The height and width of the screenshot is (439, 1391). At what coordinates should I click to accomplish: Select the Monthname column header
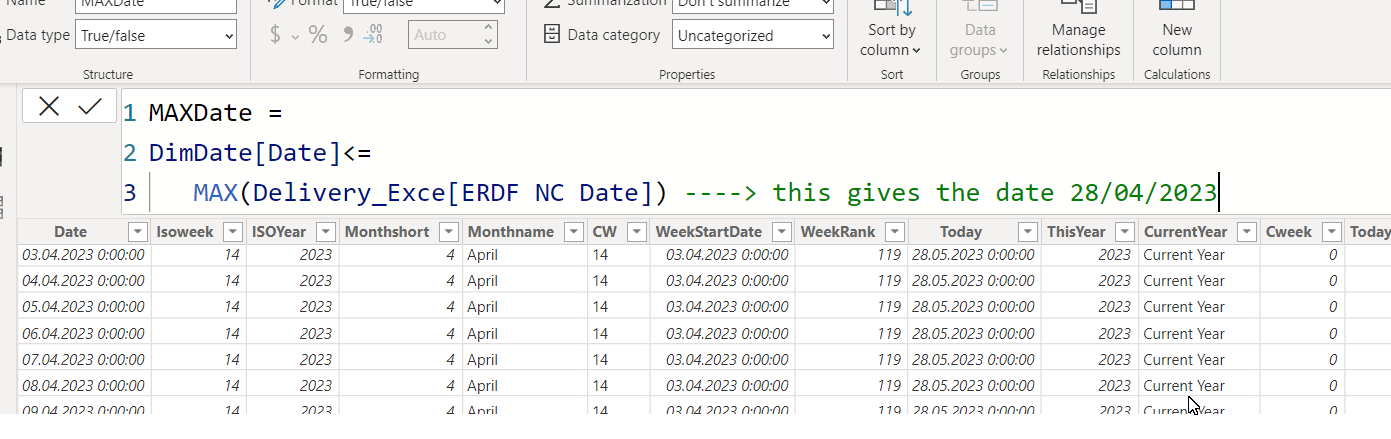click(510, 232)
